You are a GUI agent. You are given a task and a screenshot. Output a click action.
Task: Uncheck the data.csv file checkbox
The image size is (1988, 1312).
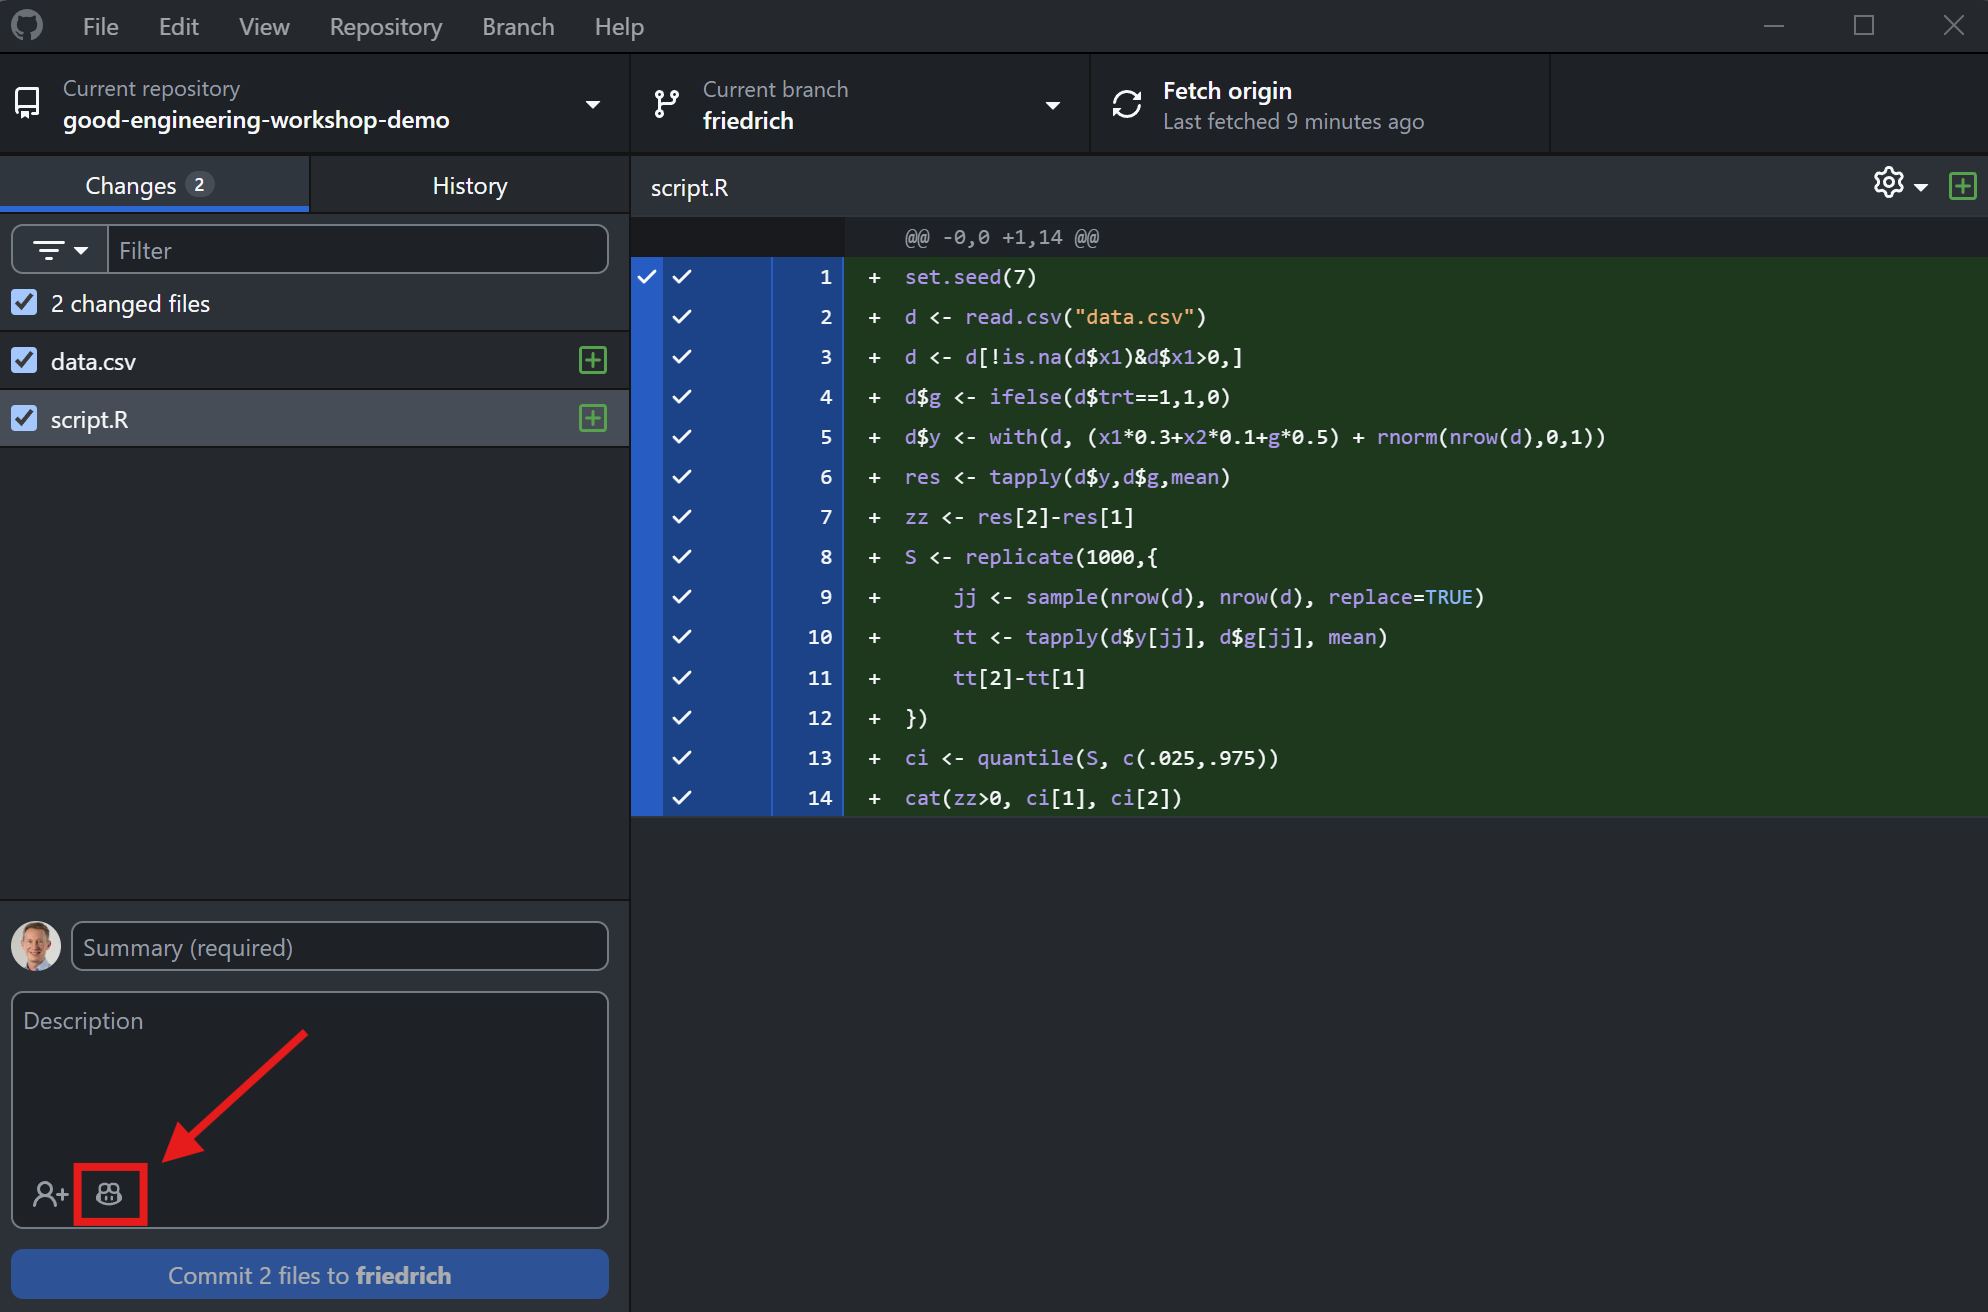(x=25, y=361)
